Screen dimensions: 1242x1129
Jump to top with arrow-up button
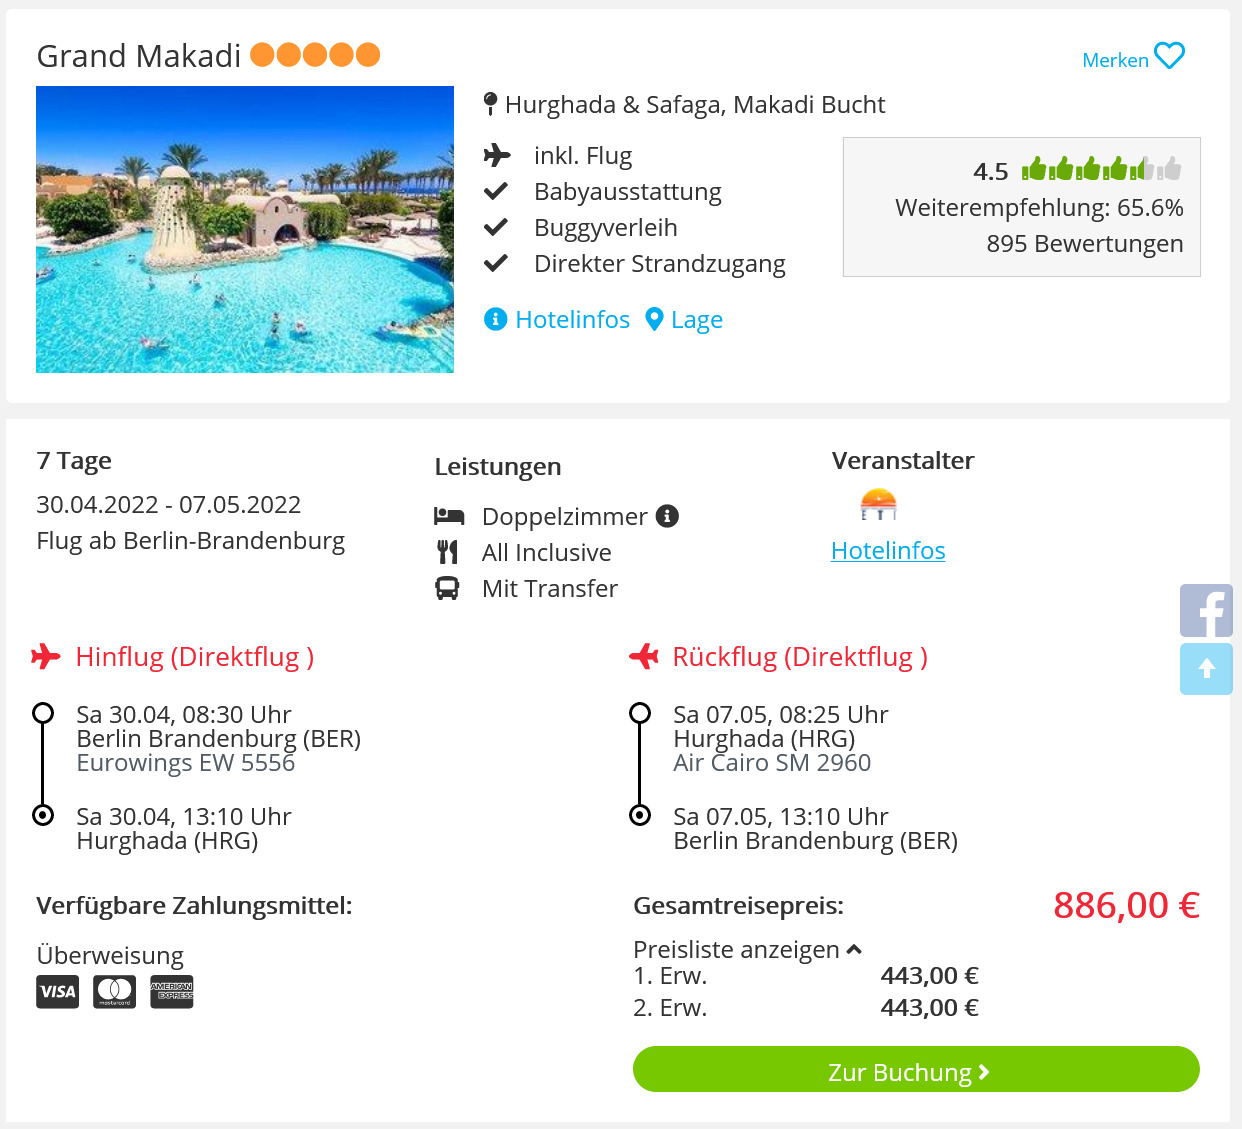(1206, 669)
